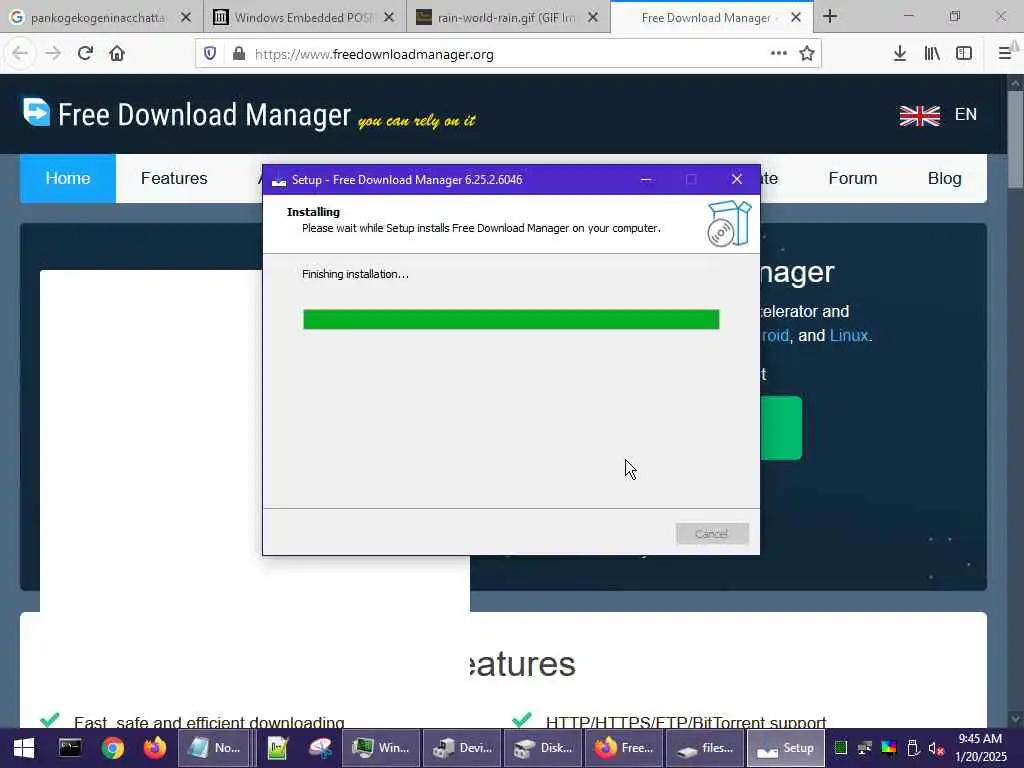Open the Firefox hamburger menu
The width and height of the screenshot is (1024, 768).
pyautogui.click(x=1005, y=54)
